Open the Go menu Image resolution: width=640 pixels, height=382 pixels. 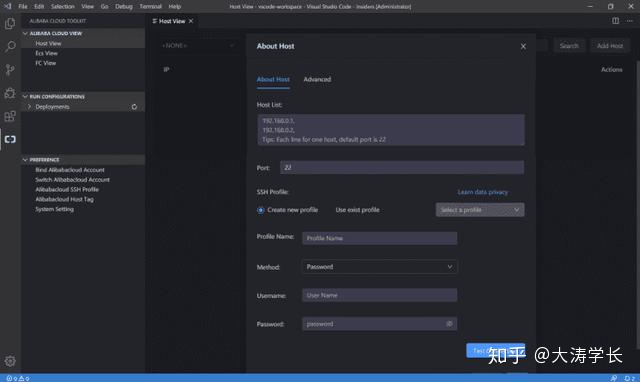point(104,7)
